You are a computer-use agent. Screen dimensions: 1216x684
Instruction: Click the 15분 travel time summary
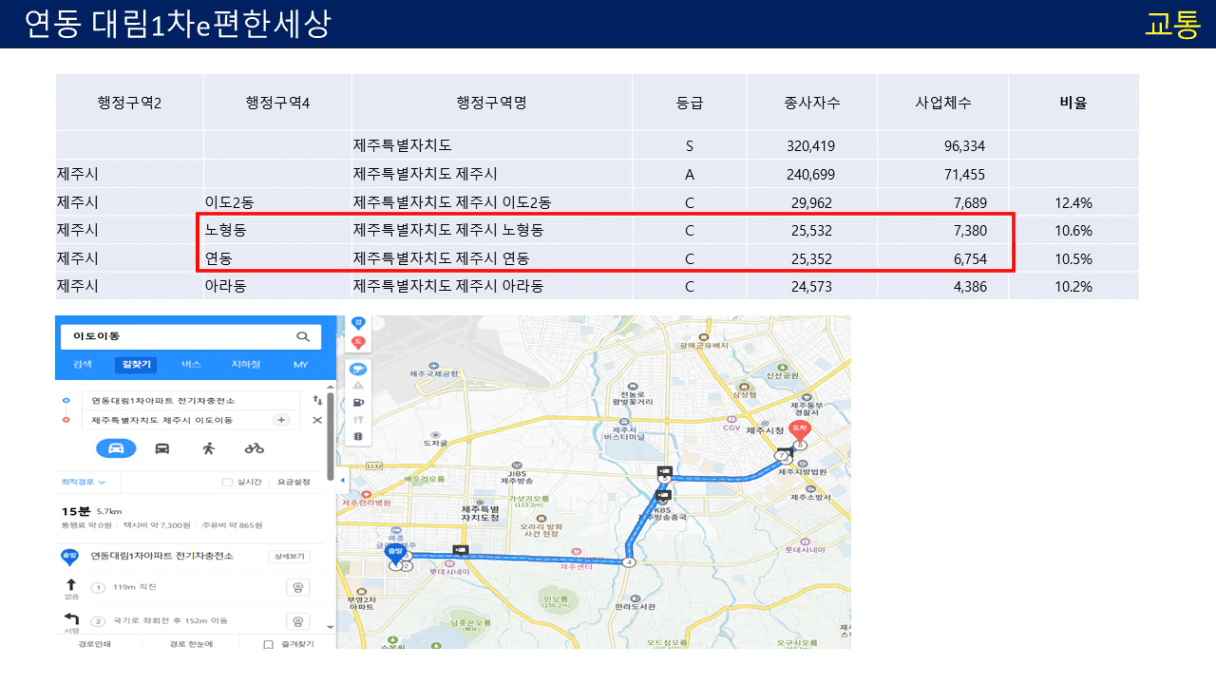coord(75,510)
